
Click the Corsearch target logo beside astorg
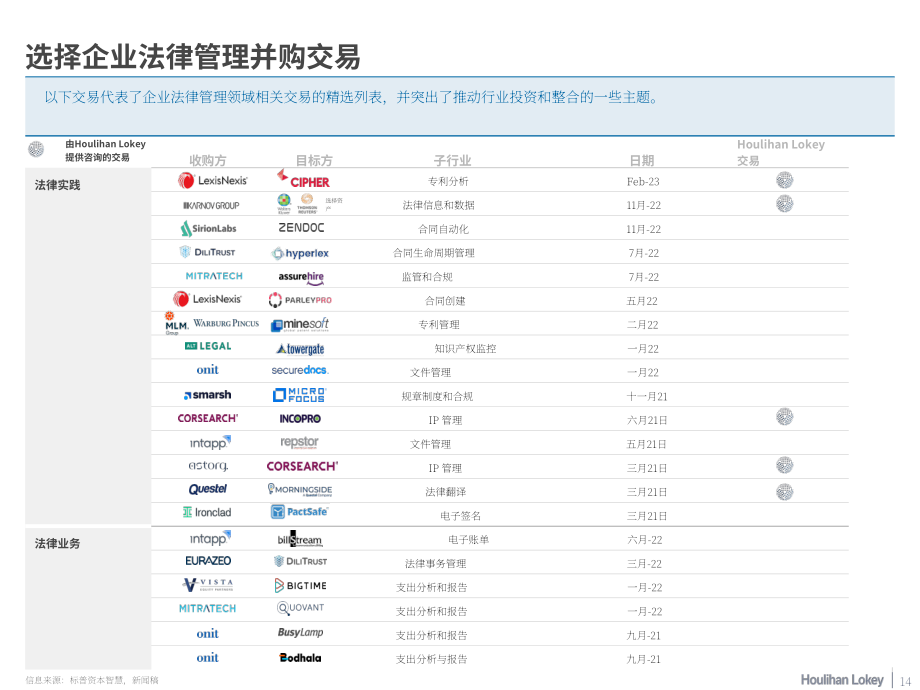pos(302,466)
